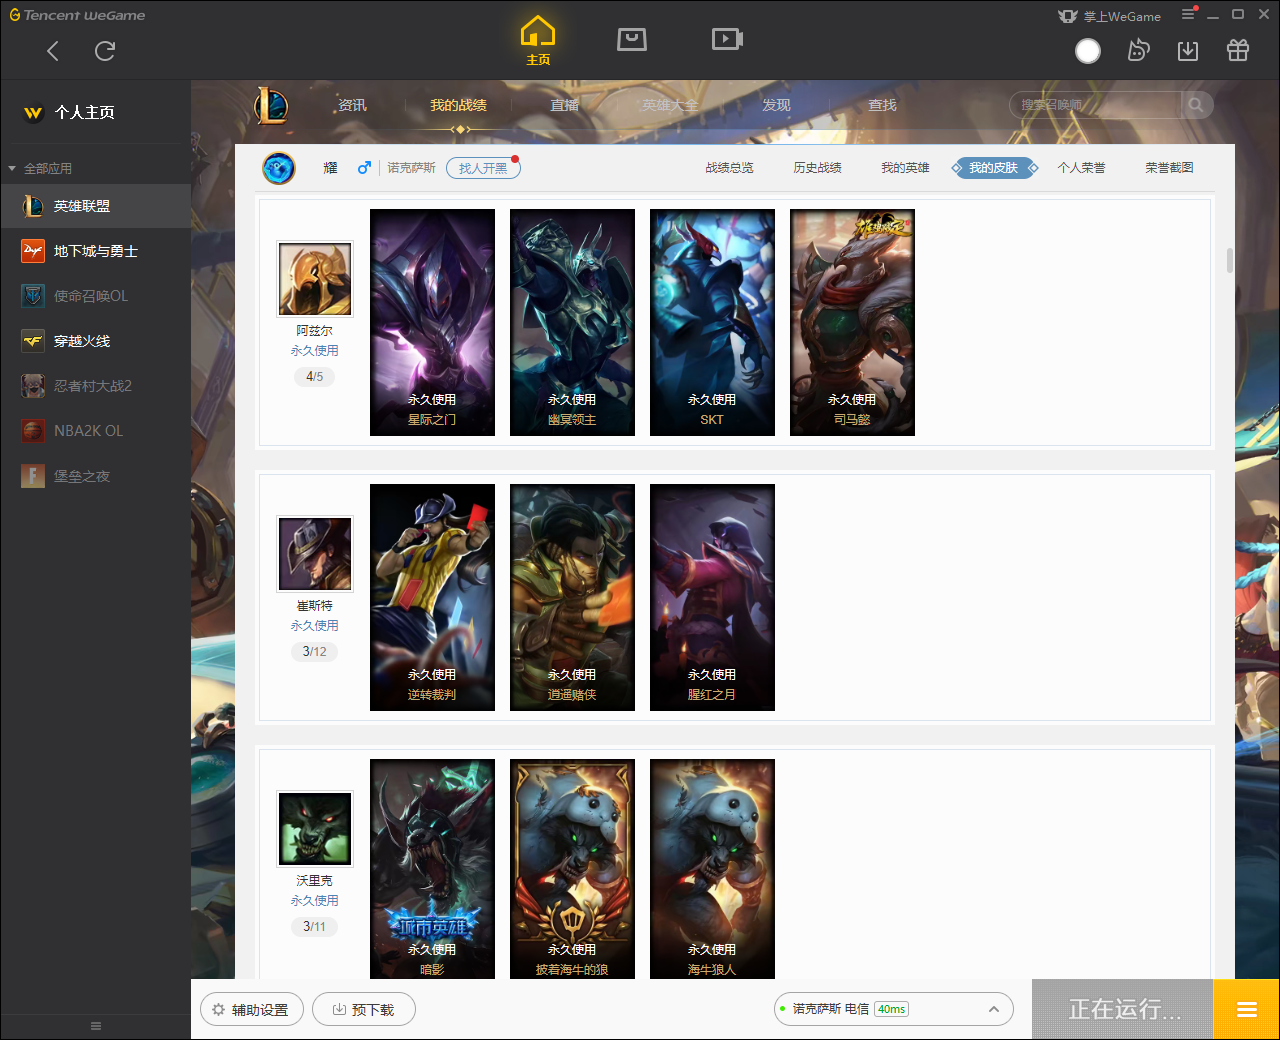The image size is (1280, 1040).
Task: Switch to the 我的战绩 tab
Action: coord(459,105)
